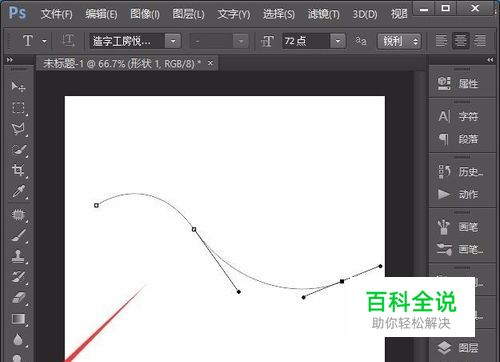Expand the font style dropdown
This screenshot has width=500, height=362.
point(241,41)
